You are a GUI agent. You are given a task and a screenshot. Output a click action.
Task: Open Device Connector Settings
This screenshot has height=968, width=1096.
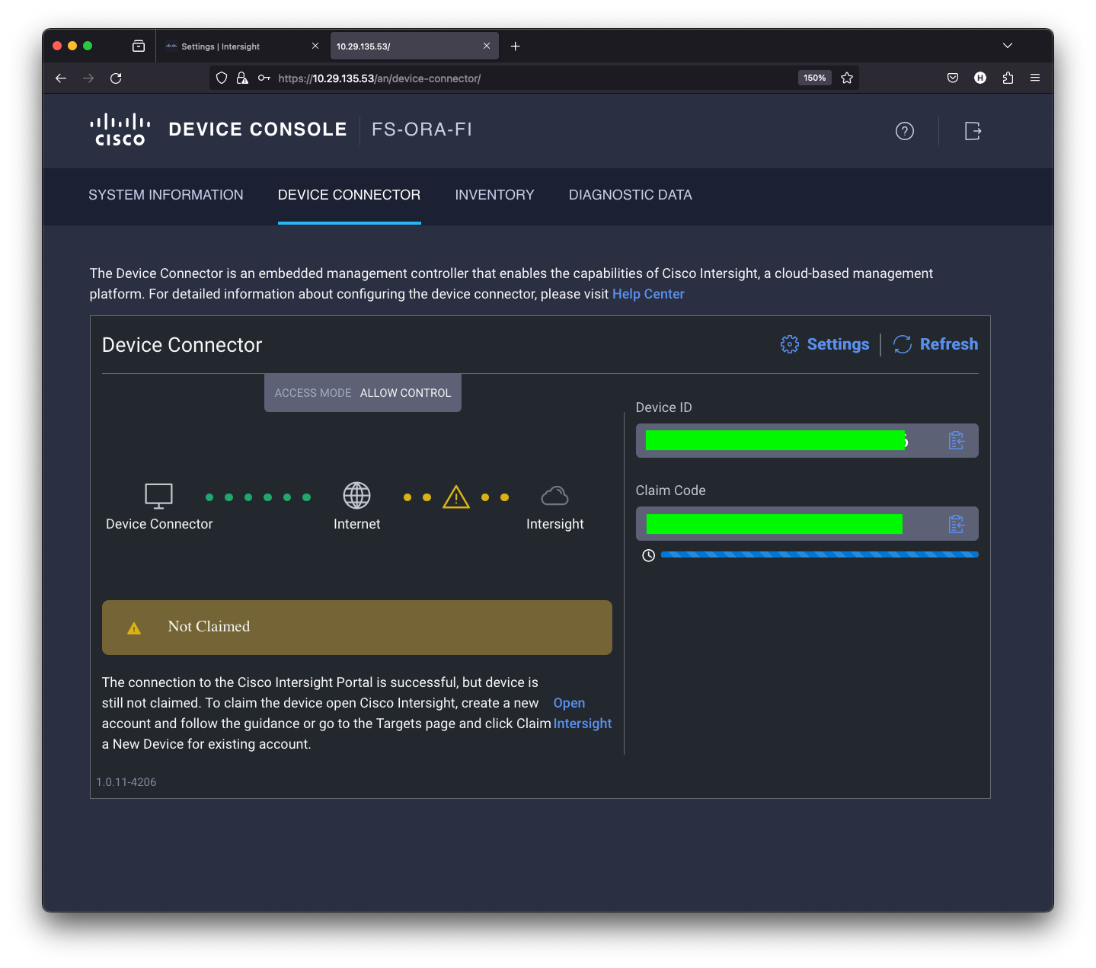(x=825, y=344)
